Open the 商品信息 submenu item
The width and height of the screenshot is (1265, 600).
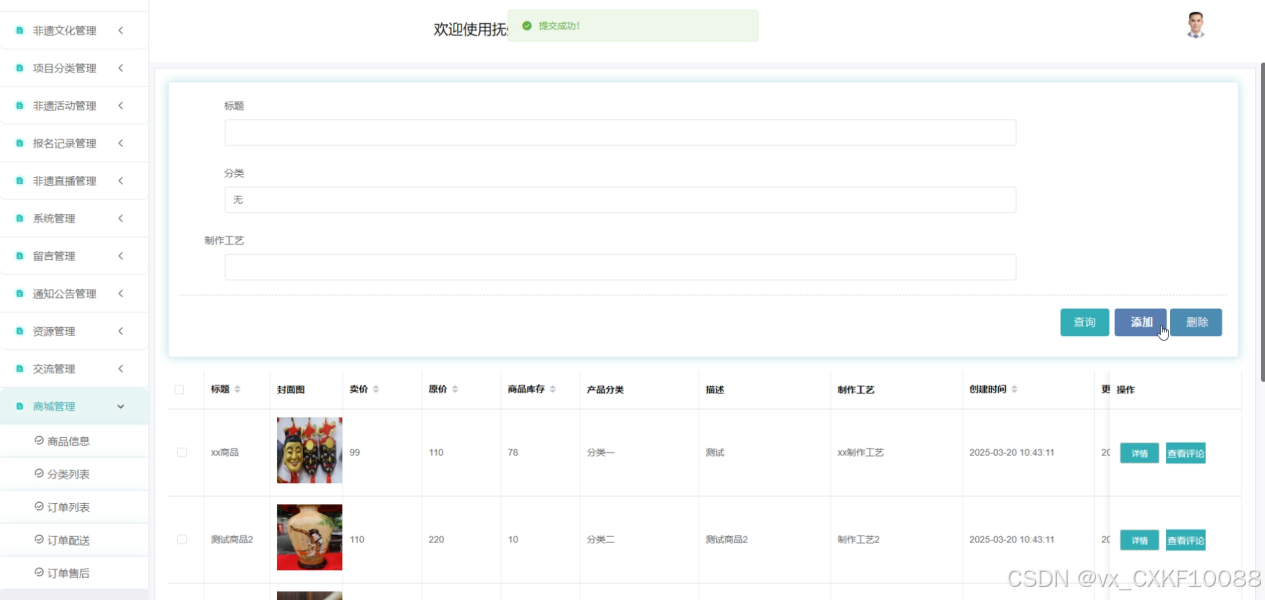tap(74, 441)
